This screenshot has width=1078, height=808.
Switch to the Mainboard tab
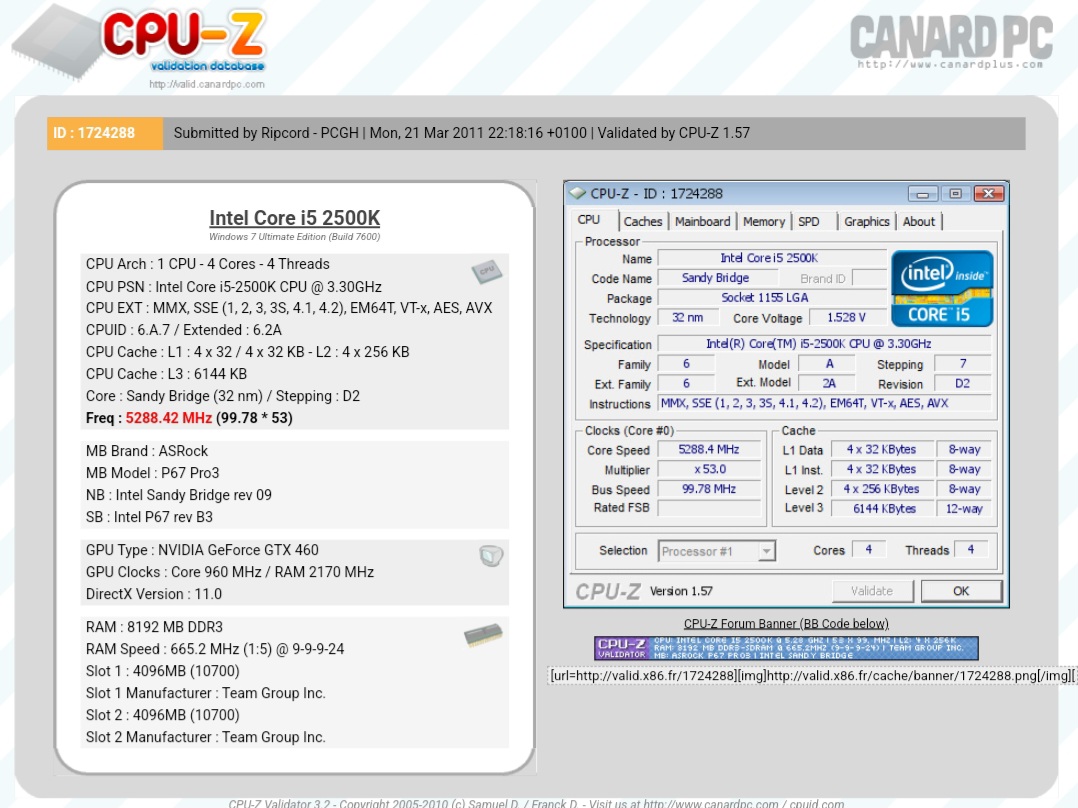tap(702, 221)
